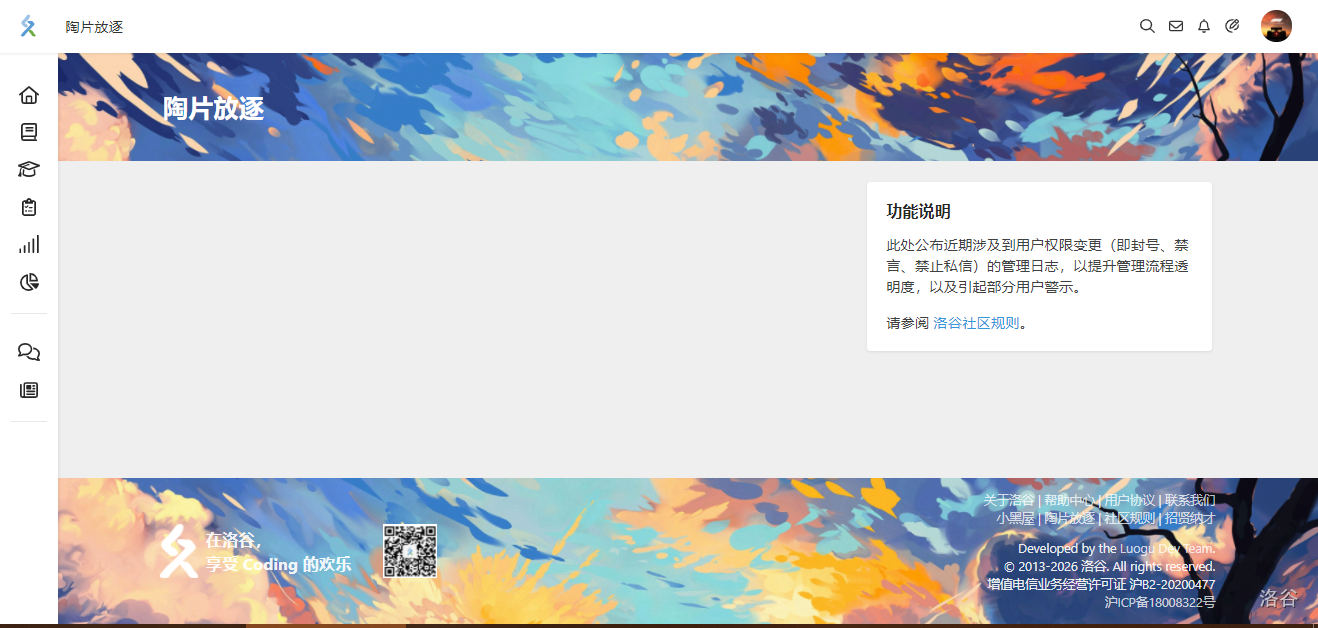Screen dimensions: 1318x628
Task: Open the mail messages envelope icon
Action: [x=1176, y=26]
